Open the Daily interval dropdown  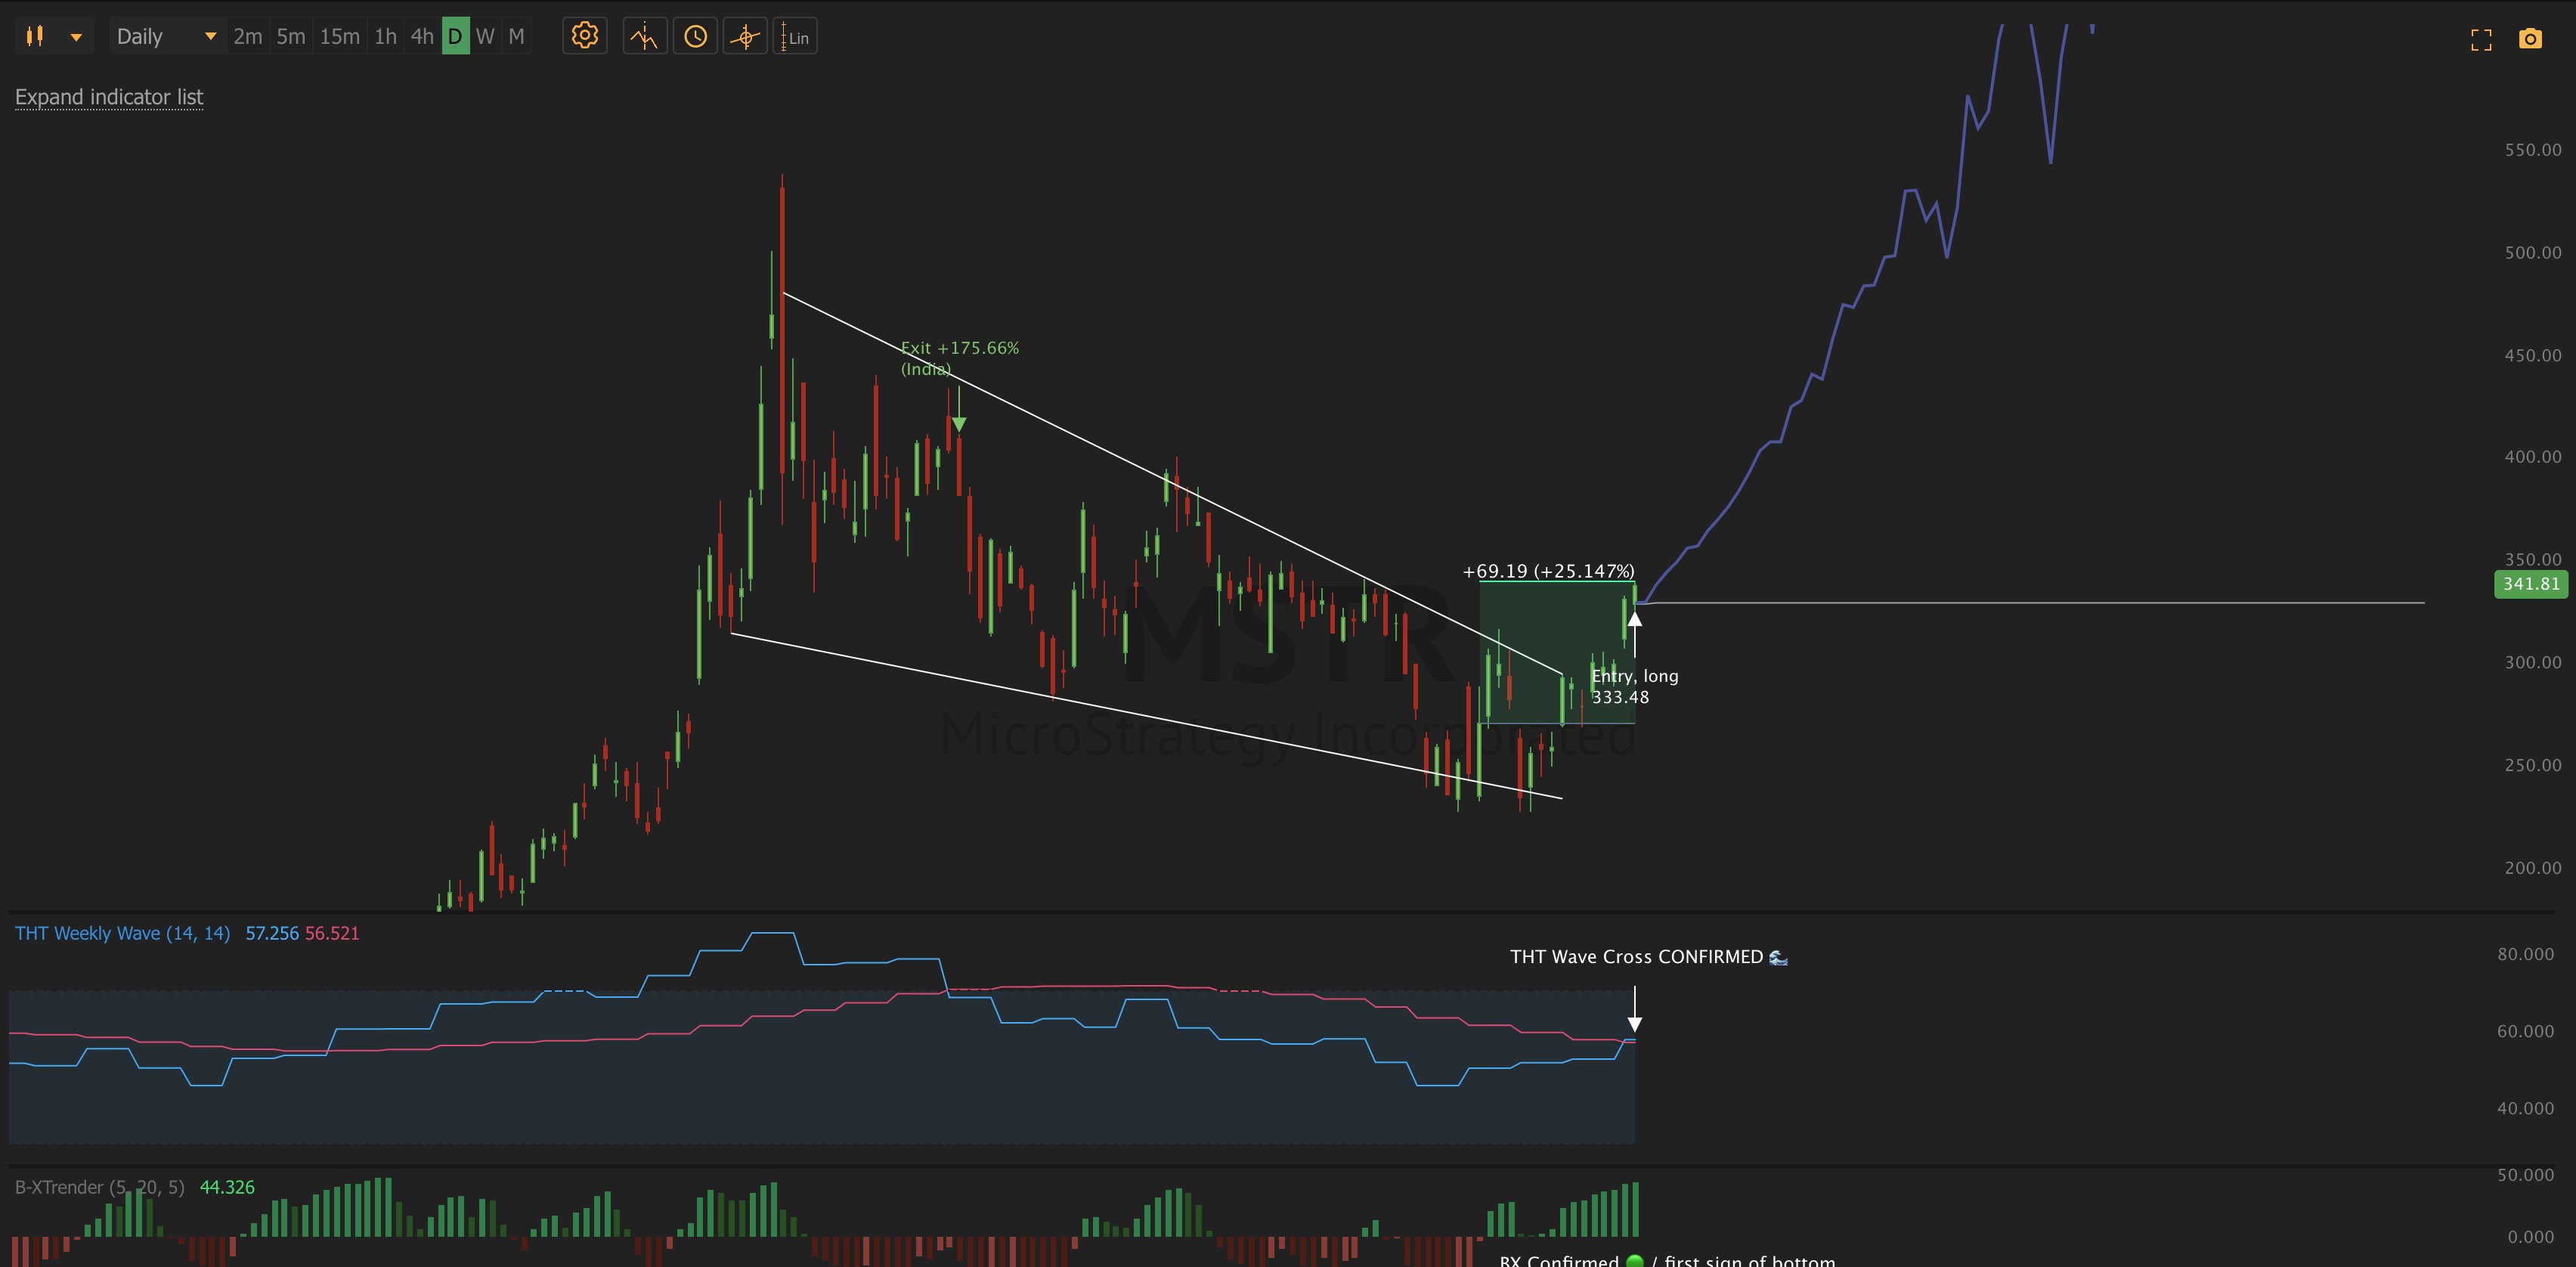pyautogui.click(x=166, y=37)
